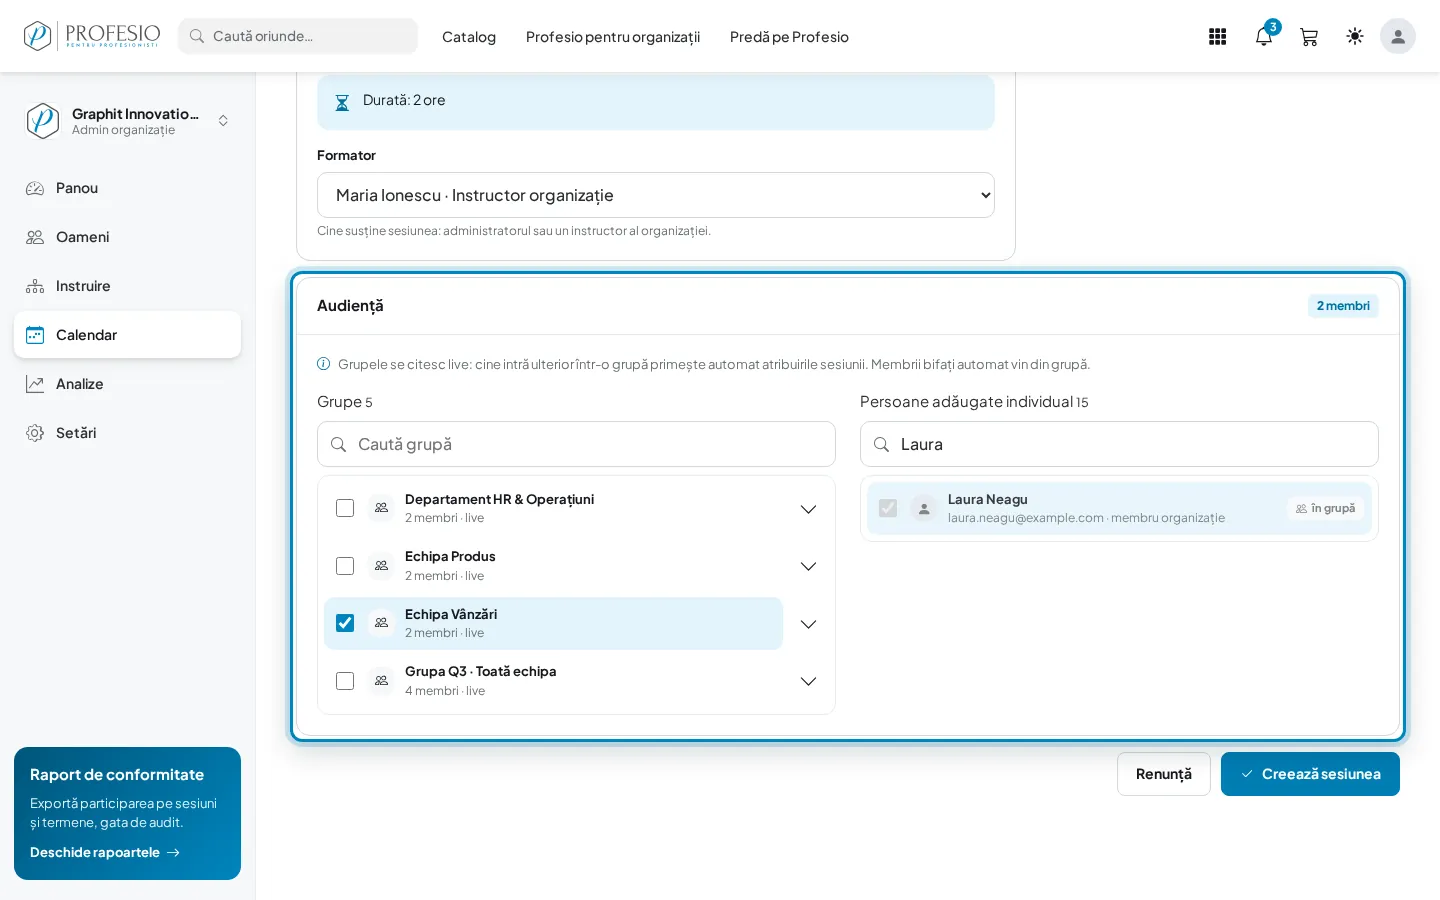The image size is (1440, 900).
Task: Open Panou in the sidebar
Action: tap(127, 188)
